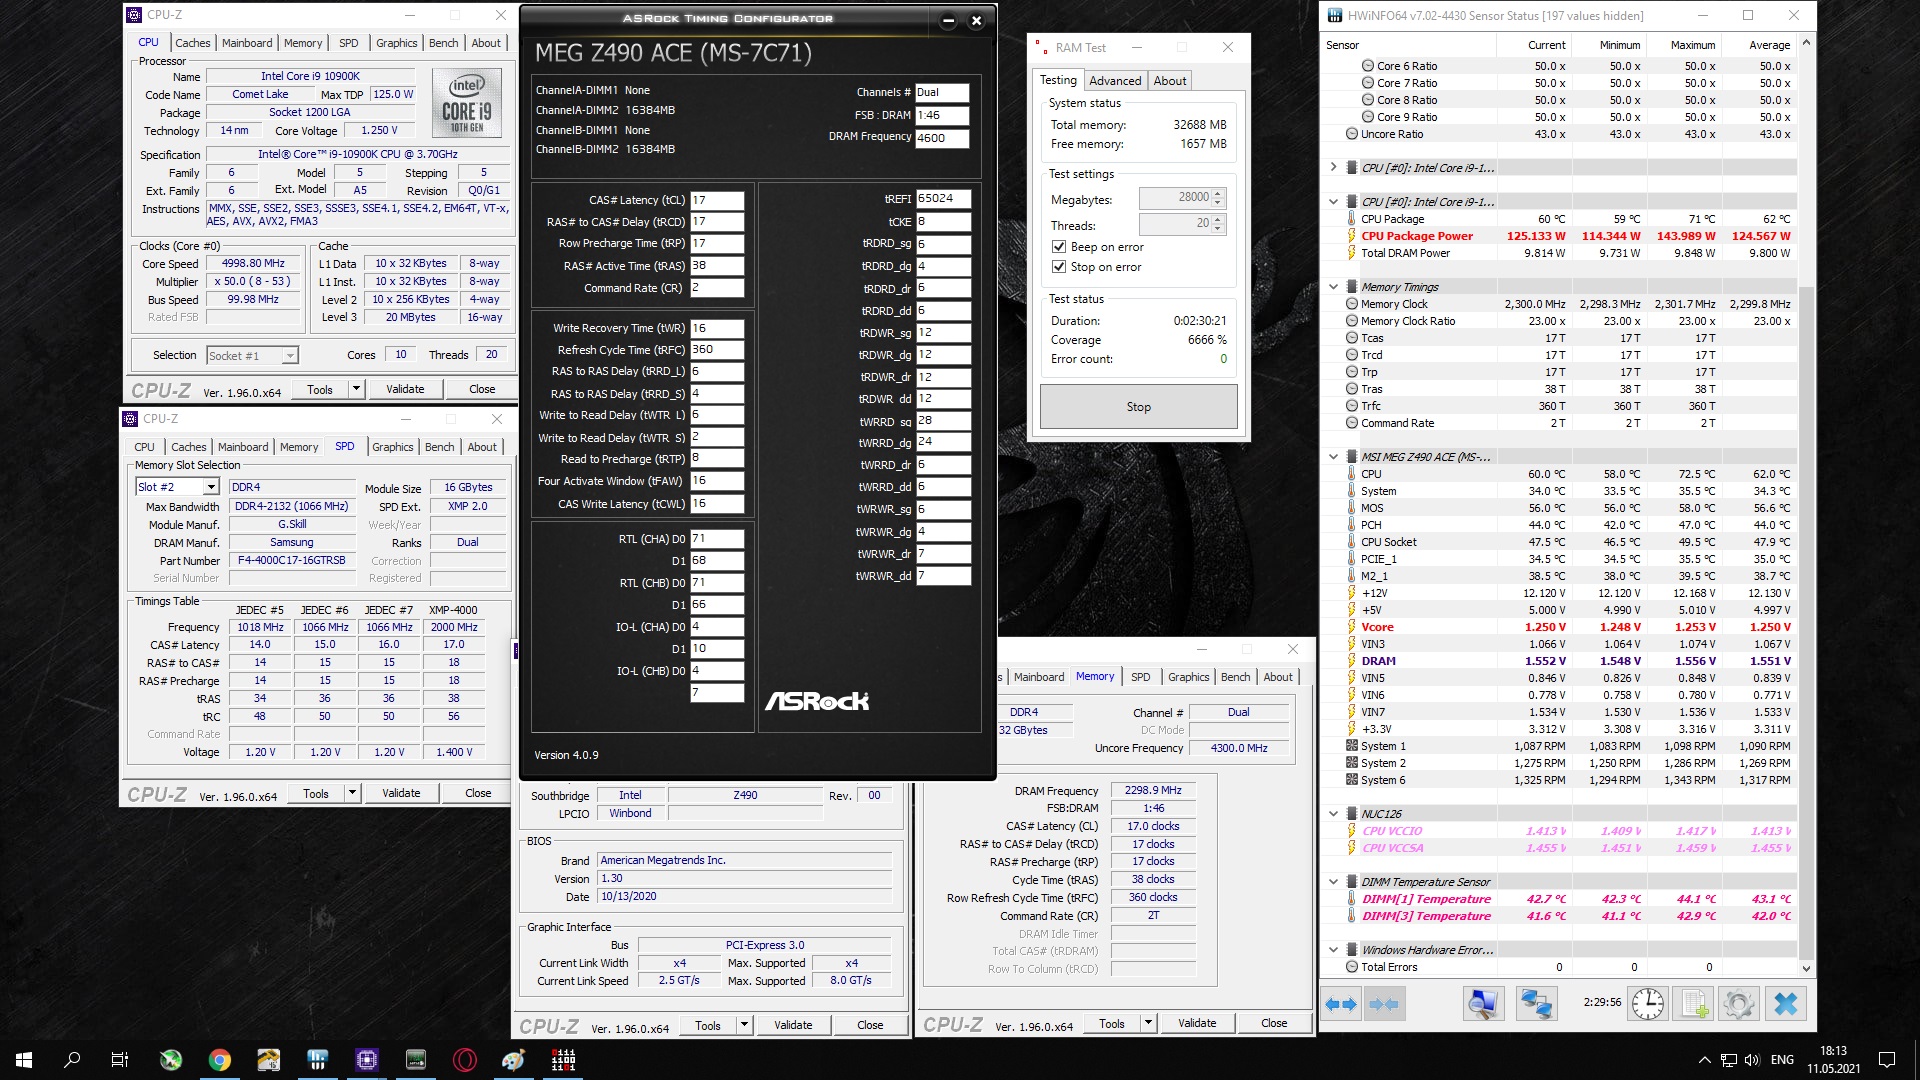Open Tools dropdown arrow in top CPU-Z window
The width and height of the screenshot is (1920, 1080).
356,389
